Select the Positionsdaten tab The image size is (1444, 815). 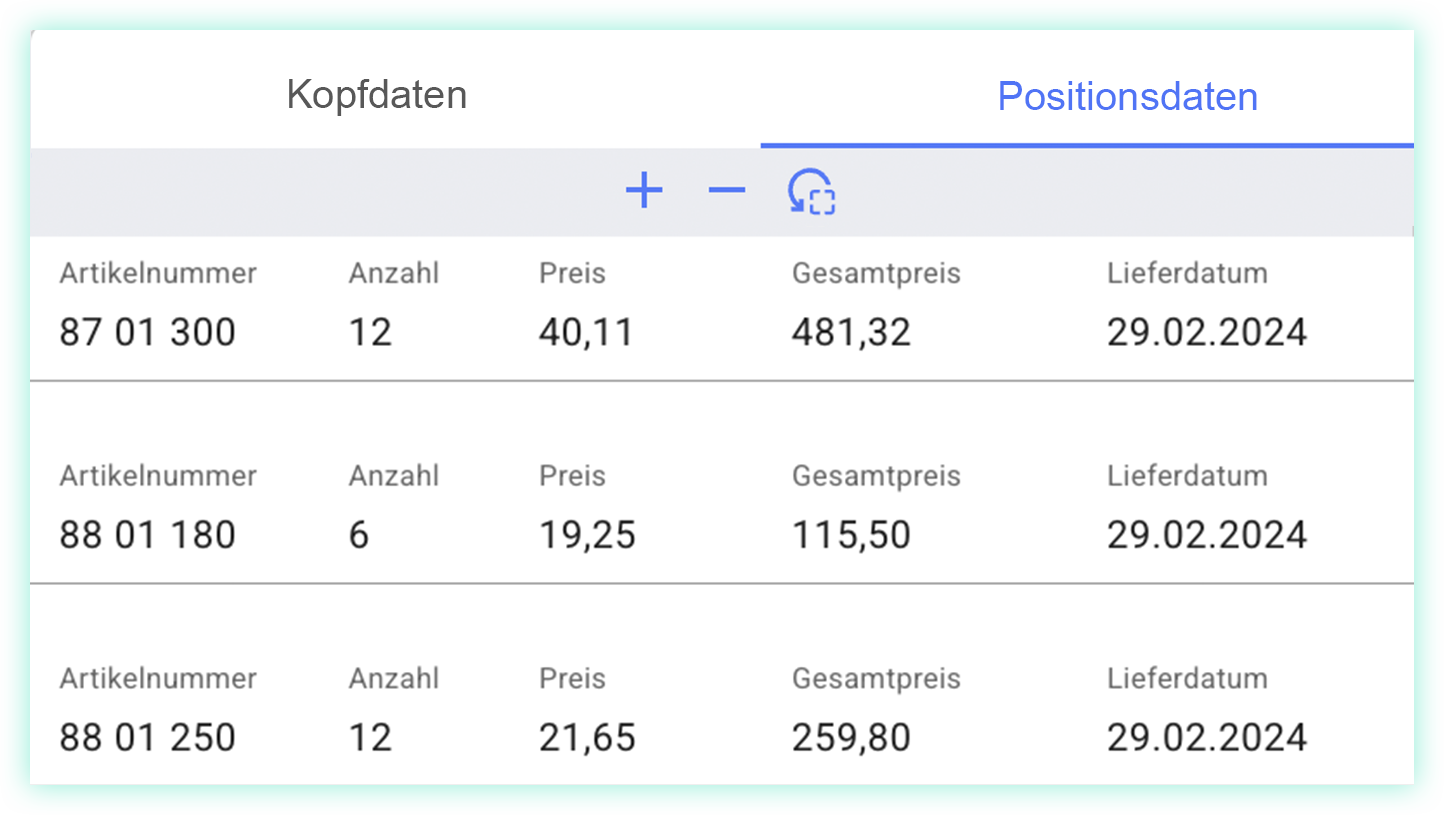tap(1128, 96)
